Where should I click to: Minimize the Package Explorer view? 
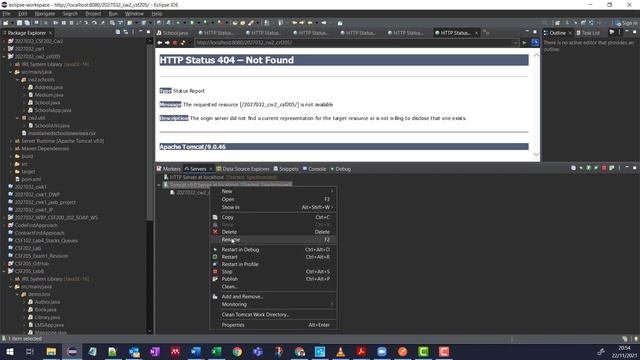click(x=140, y=32)
